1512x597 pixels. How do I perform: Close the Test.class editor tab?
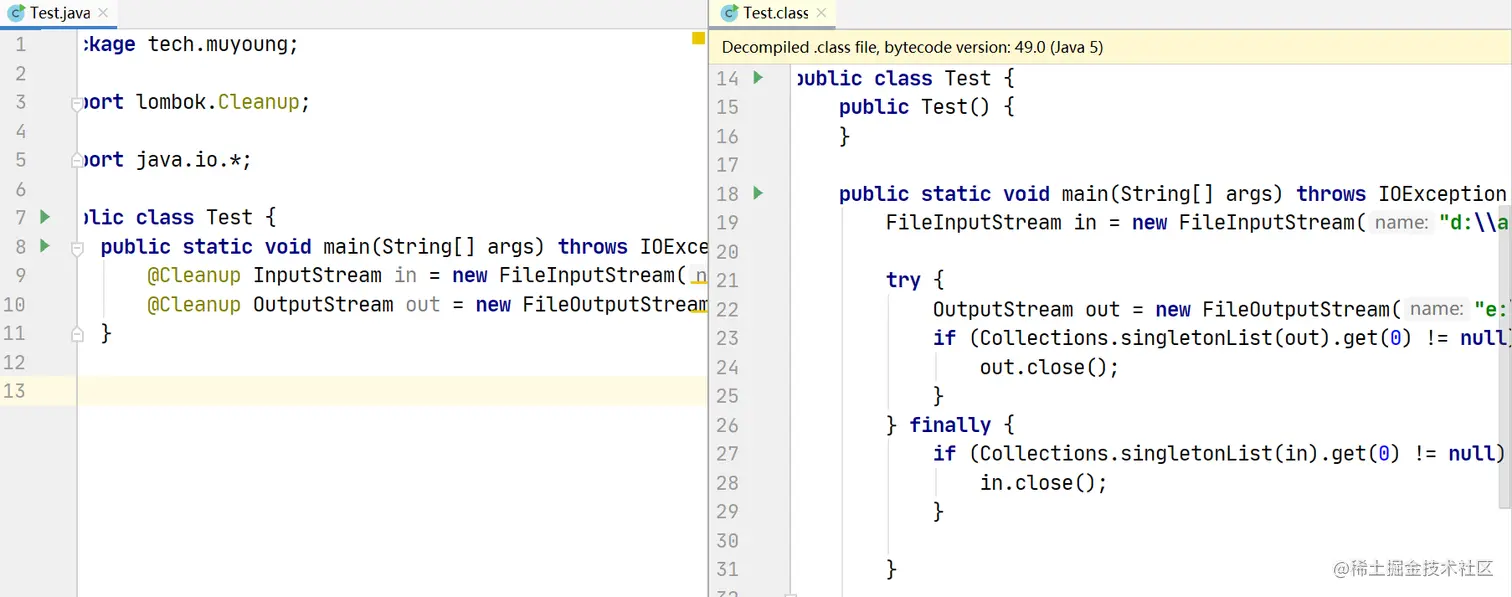tap(821, 13)
